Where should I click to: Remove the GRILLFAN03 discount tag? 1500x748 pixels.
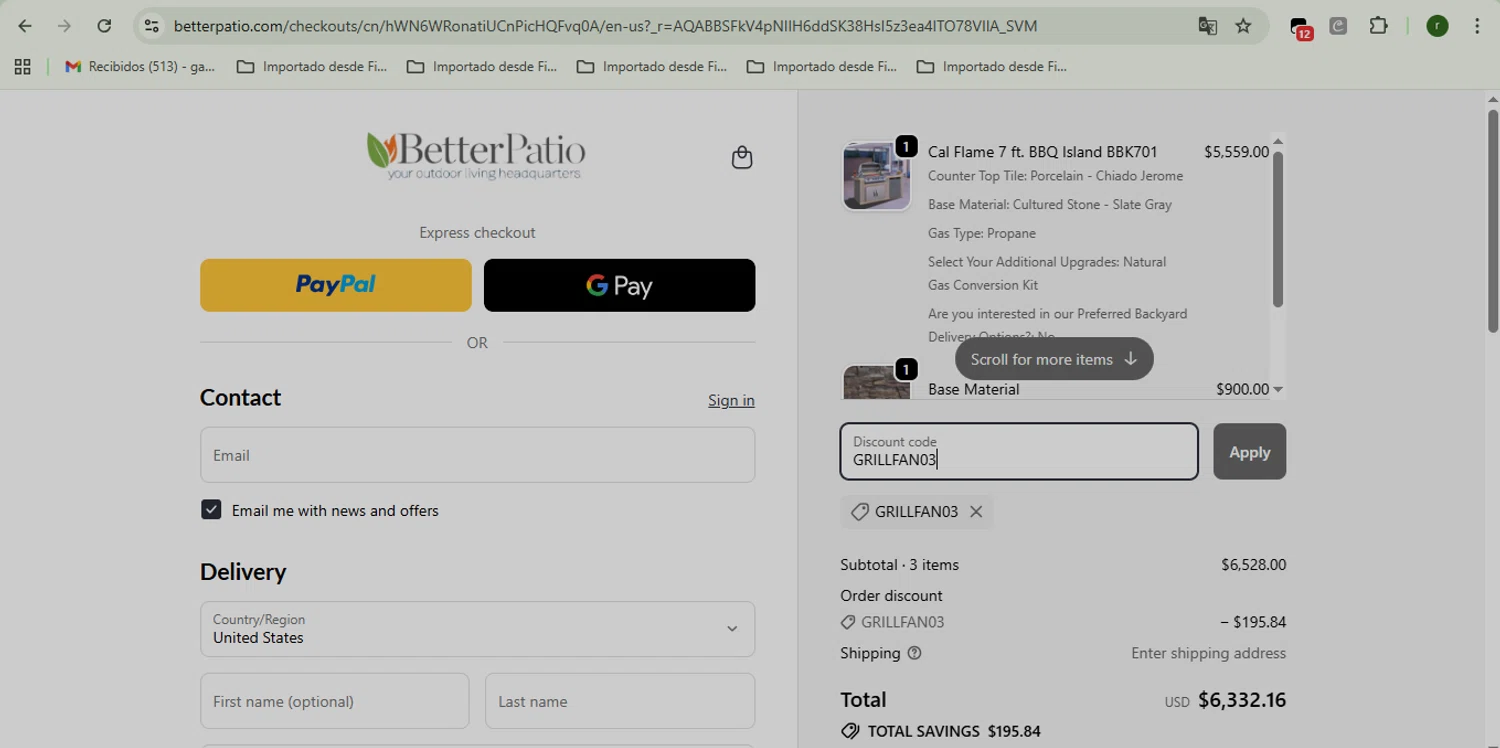976,512
